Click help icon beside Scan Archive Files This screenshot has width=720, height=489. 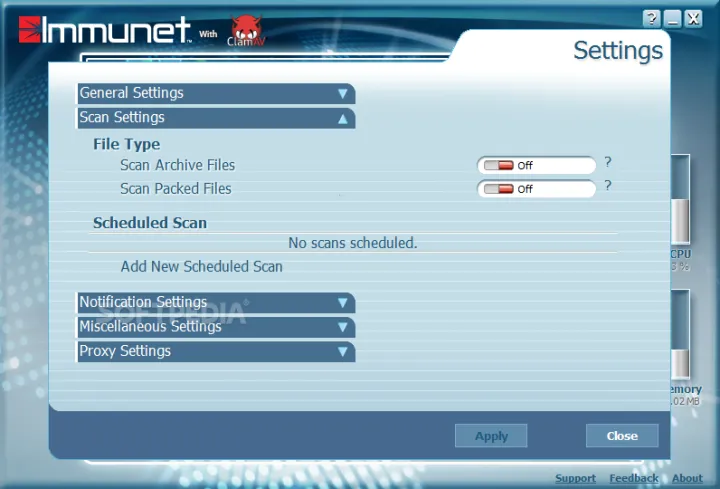[608, 162]
